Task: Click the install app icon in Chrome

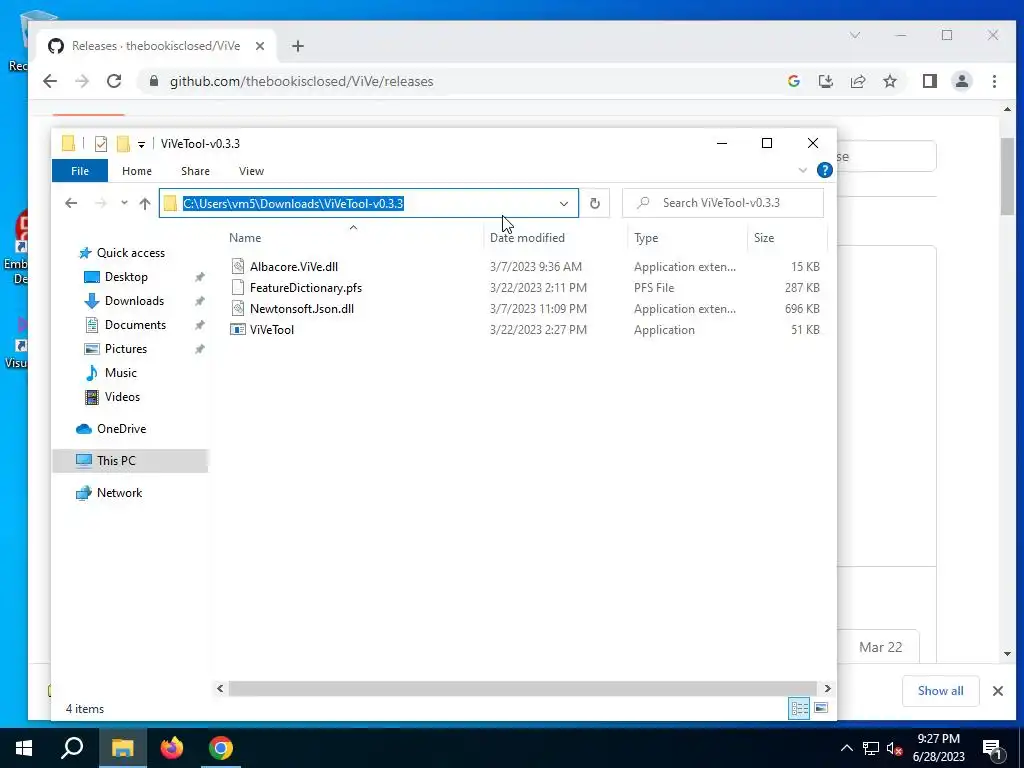Action: click(825, 81)
